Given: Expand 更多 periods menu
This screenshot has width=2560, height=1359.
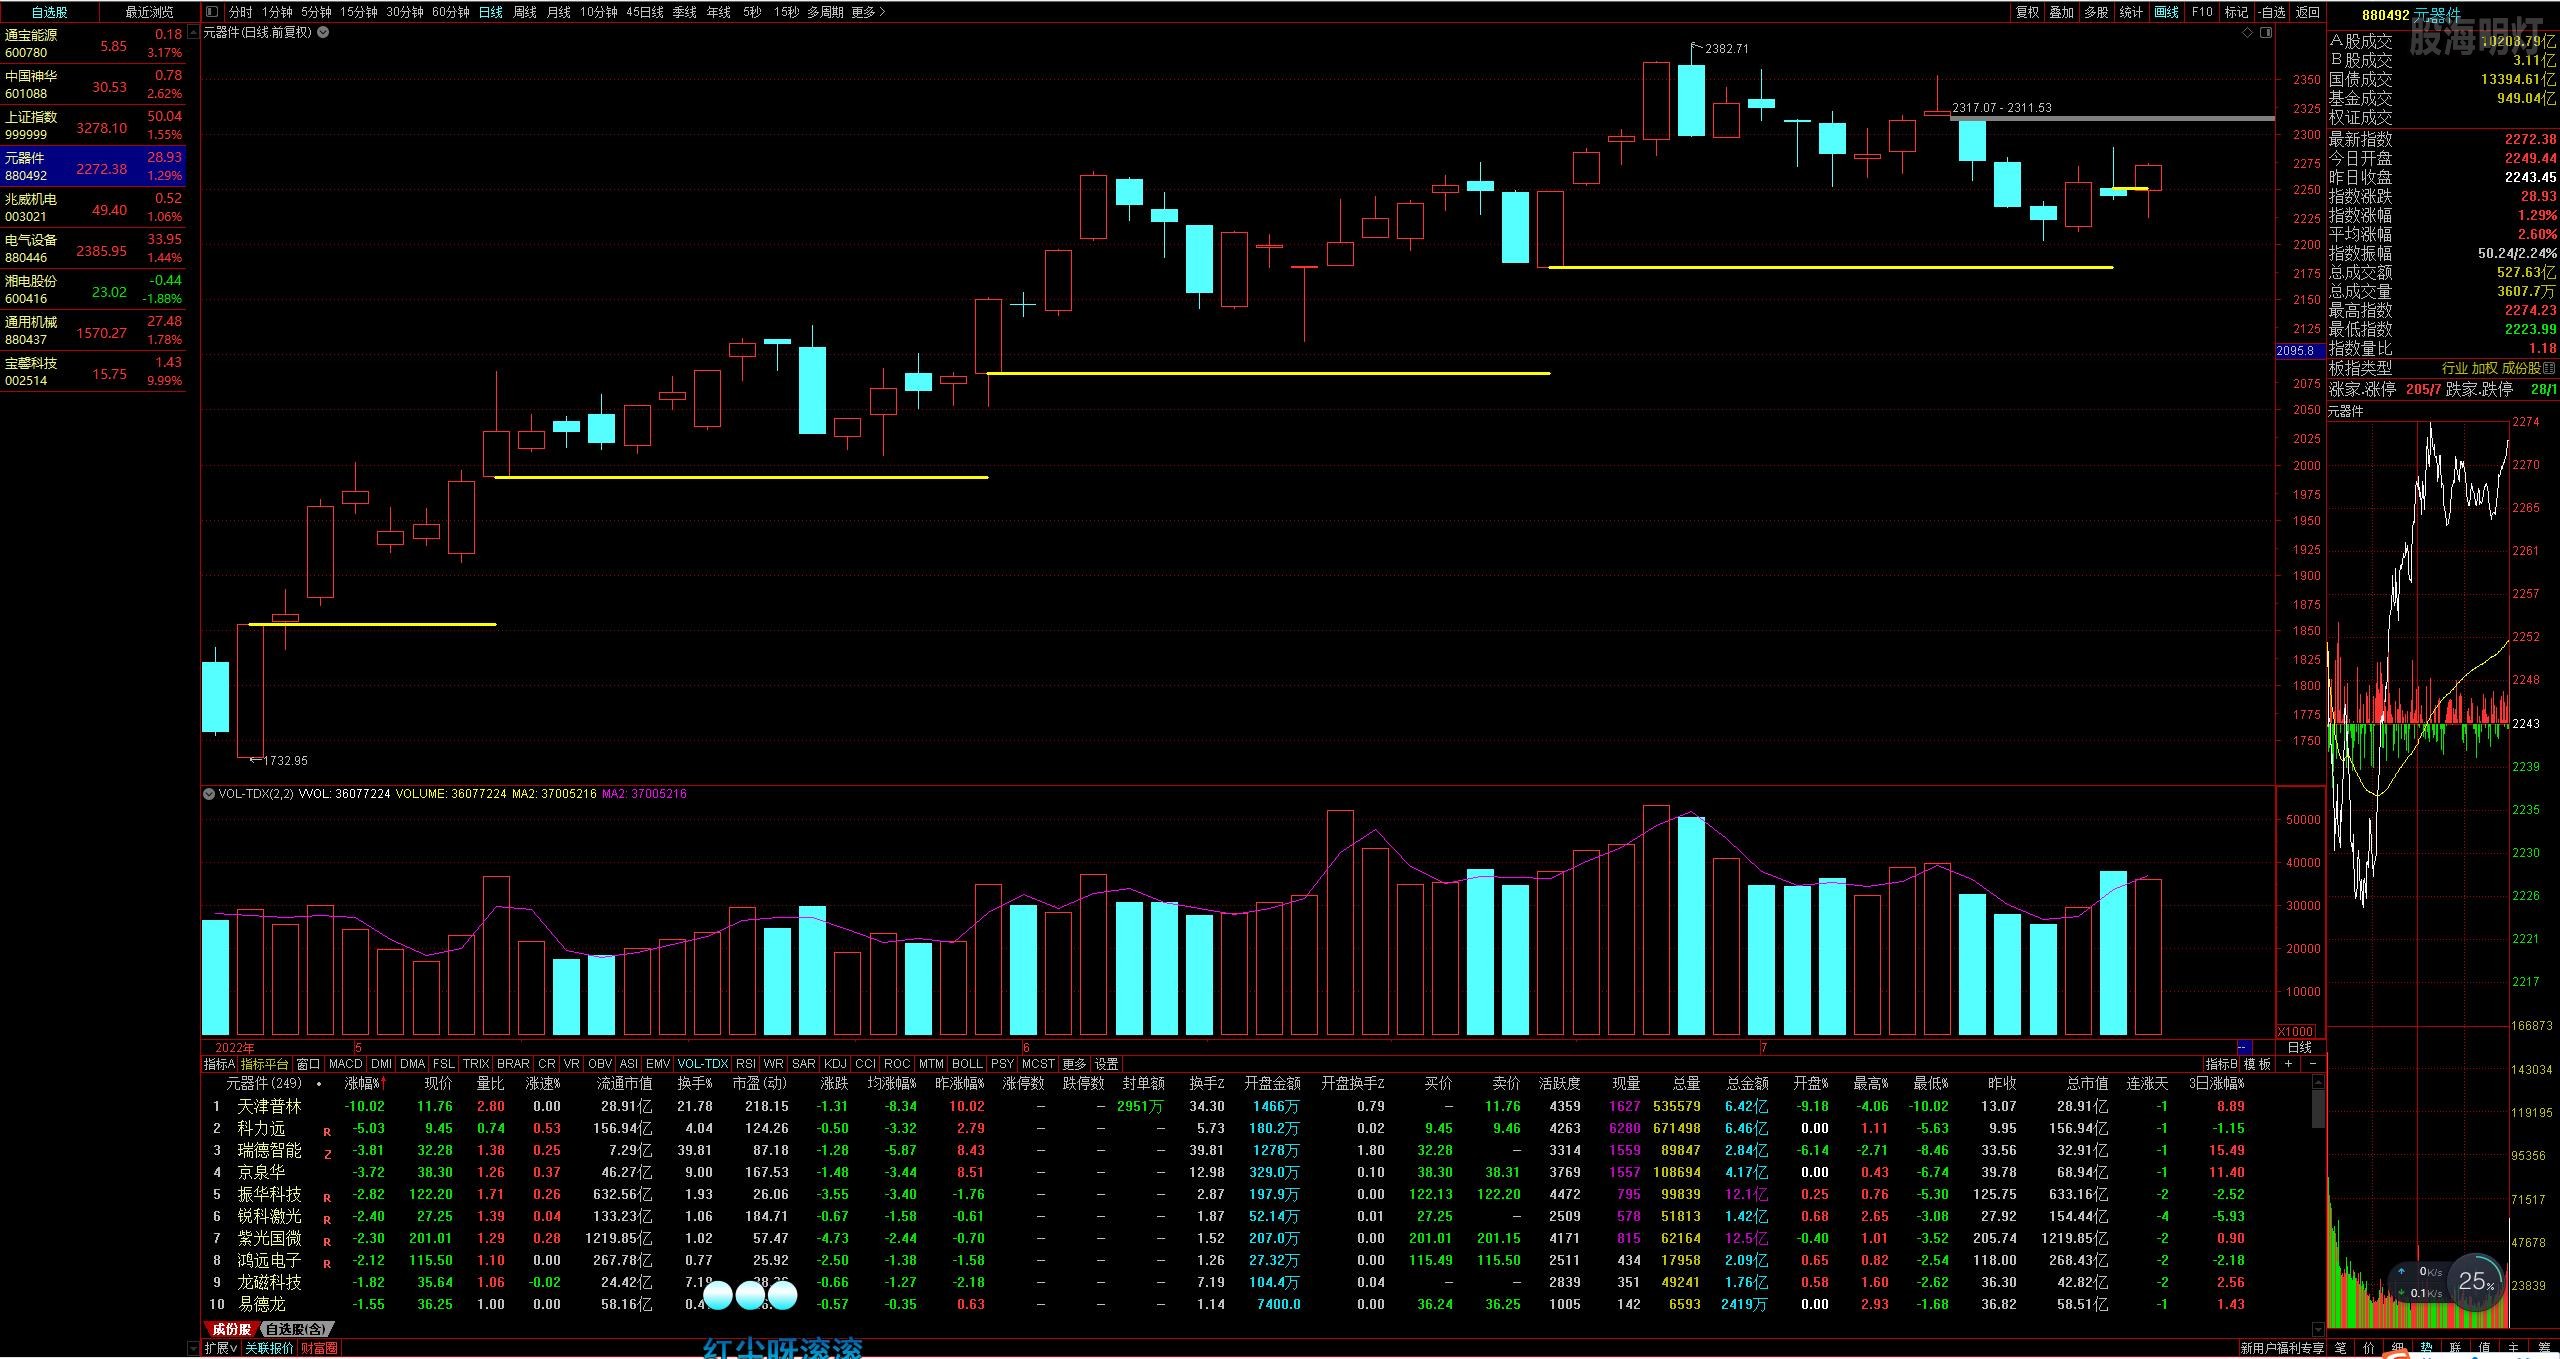Looking at the screenshot, I should (868, 12).
